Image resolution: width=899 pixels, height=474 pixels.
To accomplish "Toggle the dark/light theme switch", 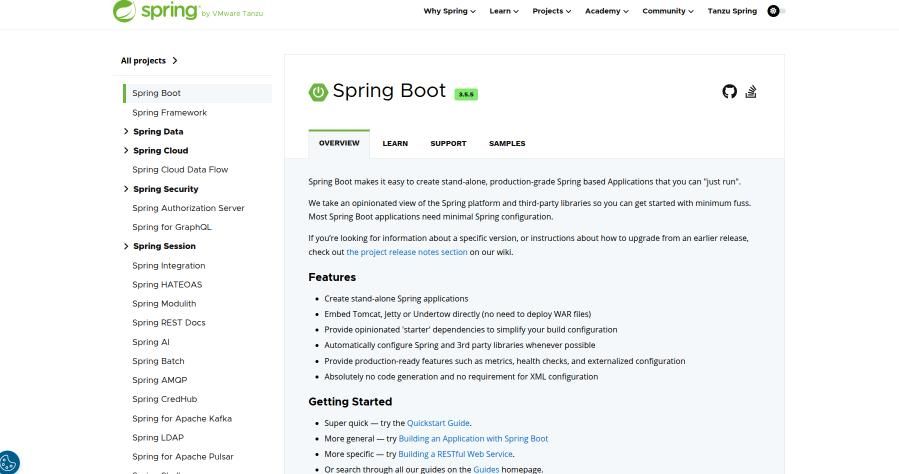I will pos(775,11).
